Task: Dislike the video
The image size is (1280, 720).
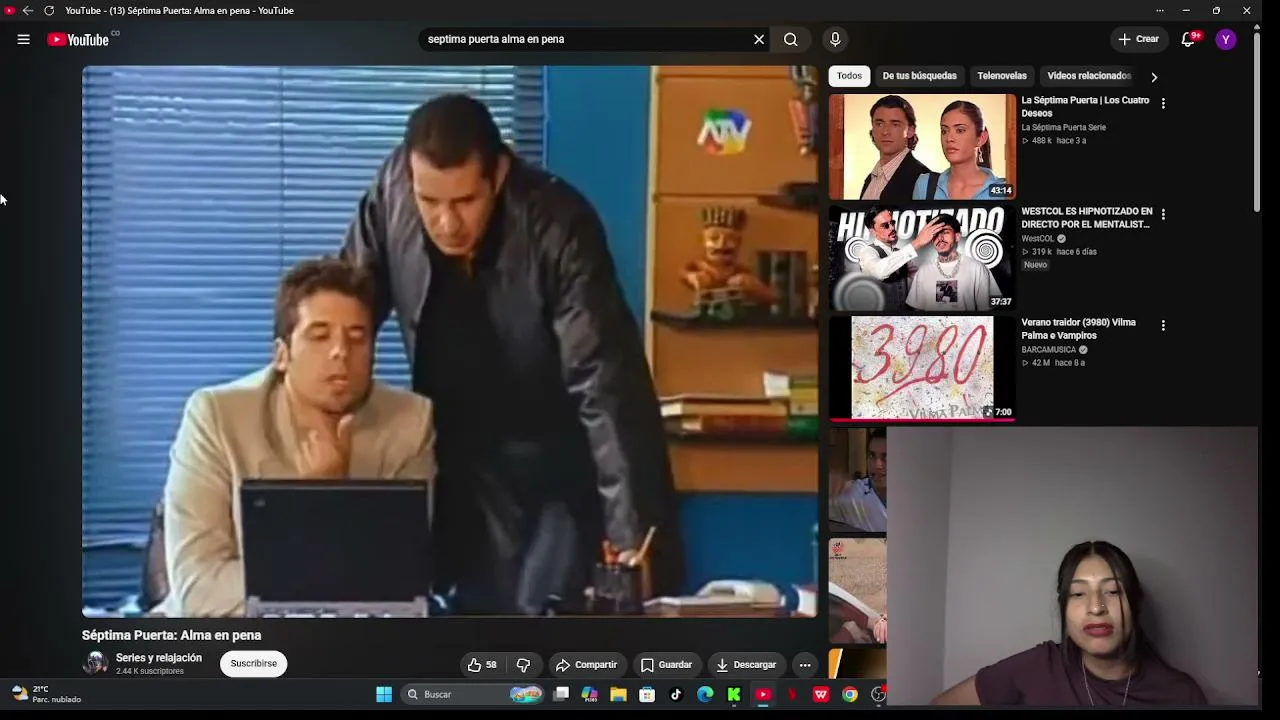Action: click(523, 665)
